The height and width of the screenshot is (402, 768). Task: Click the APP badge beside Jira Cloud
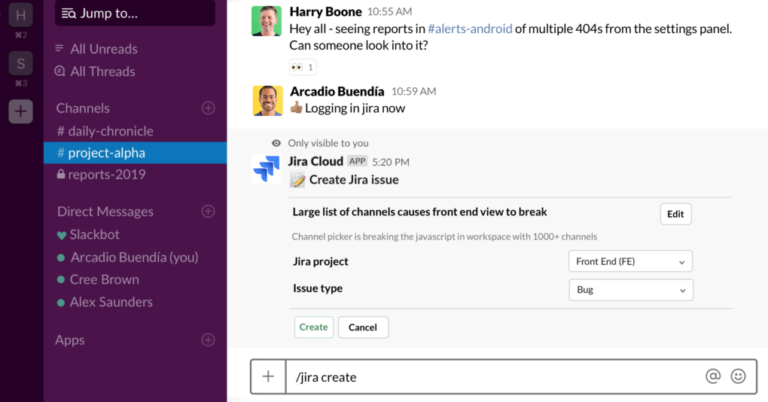(x=357, y=161)
